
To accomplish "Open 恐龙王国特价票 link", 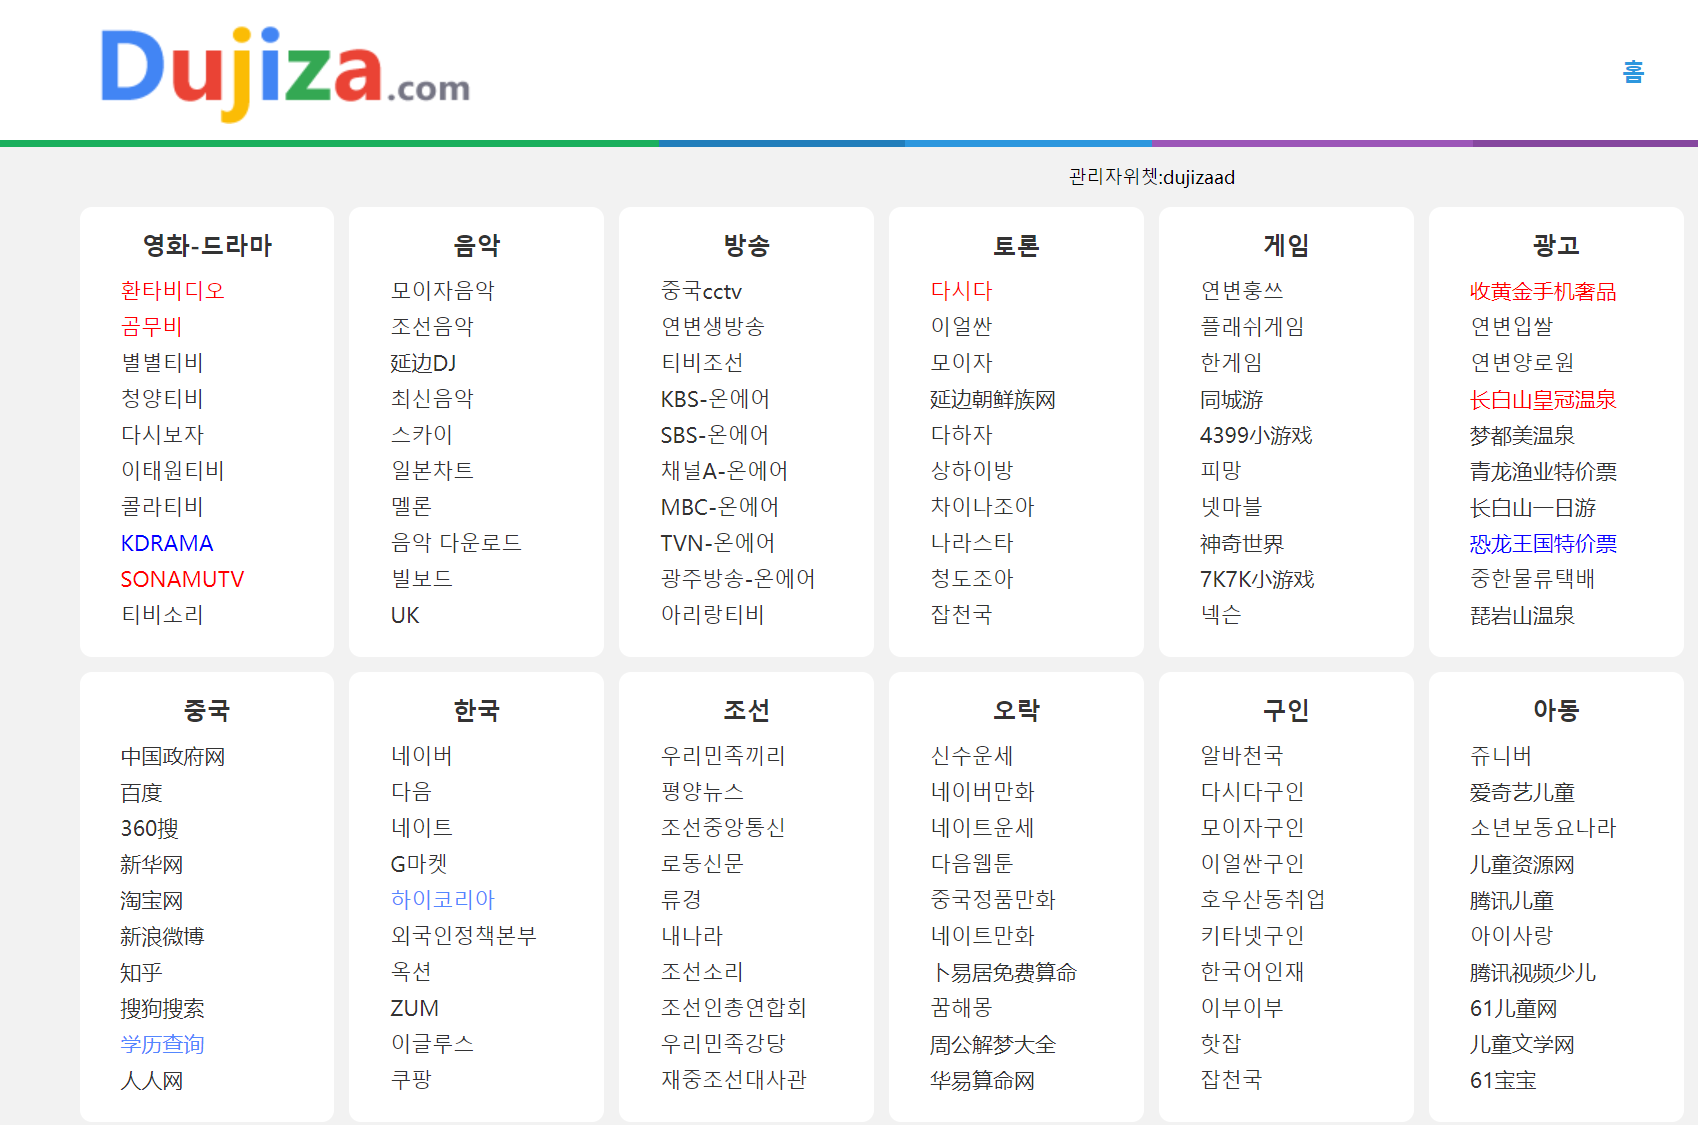I will [1543, 543].
